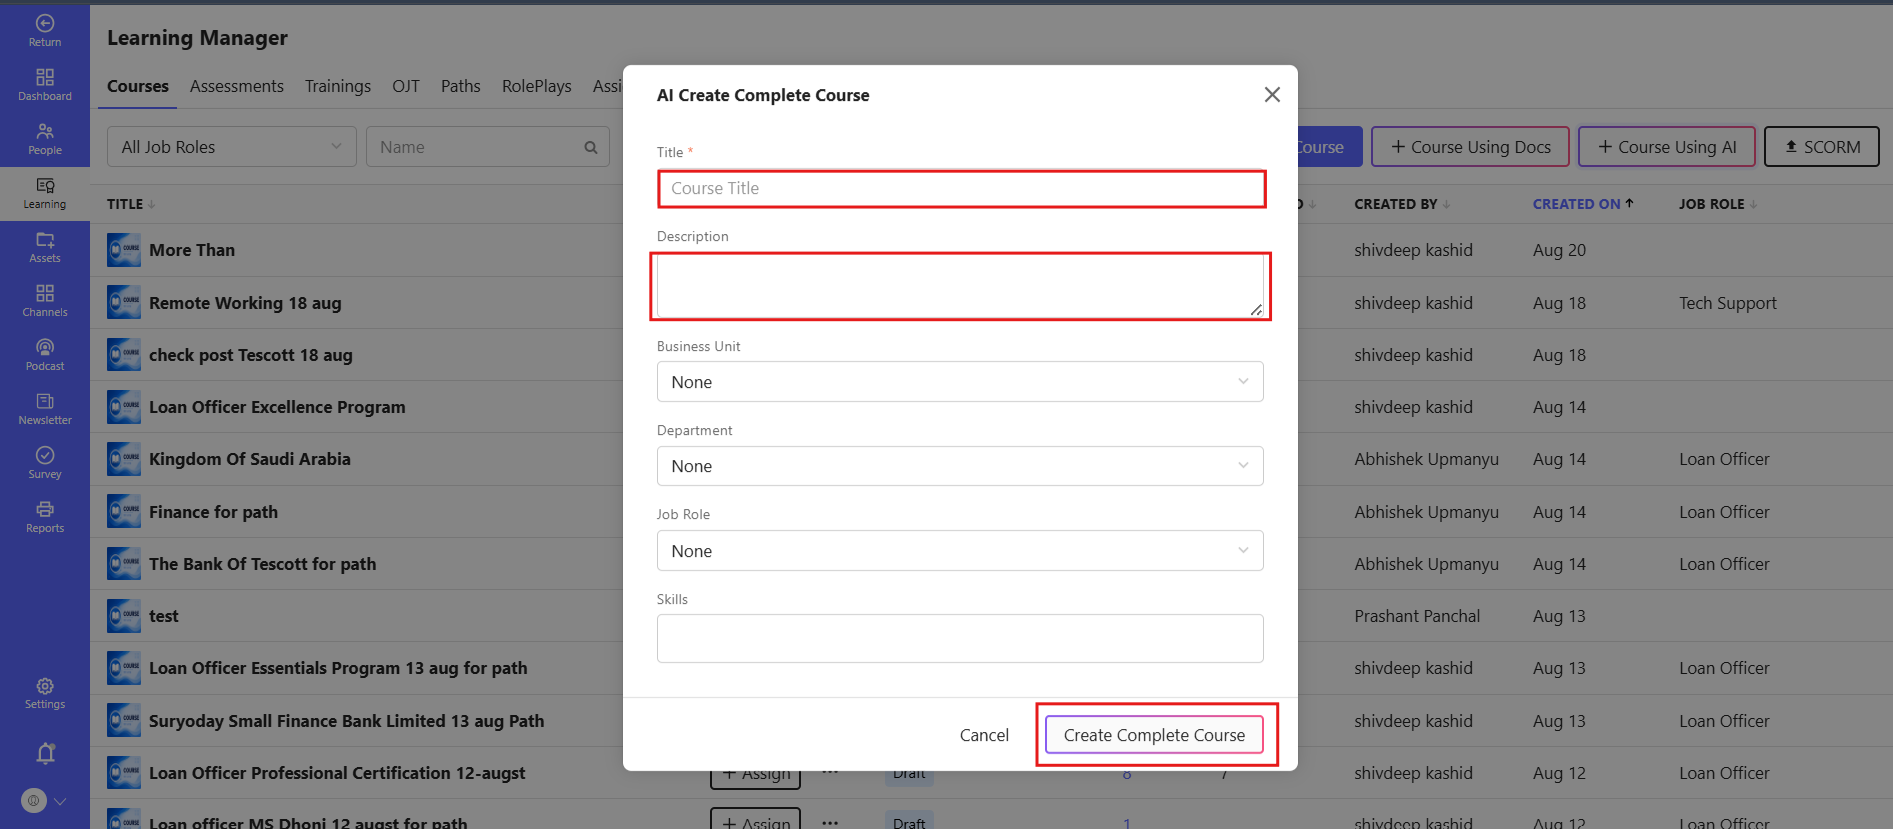Open the Dashboard sidebar icon

(x=45, y=84)
